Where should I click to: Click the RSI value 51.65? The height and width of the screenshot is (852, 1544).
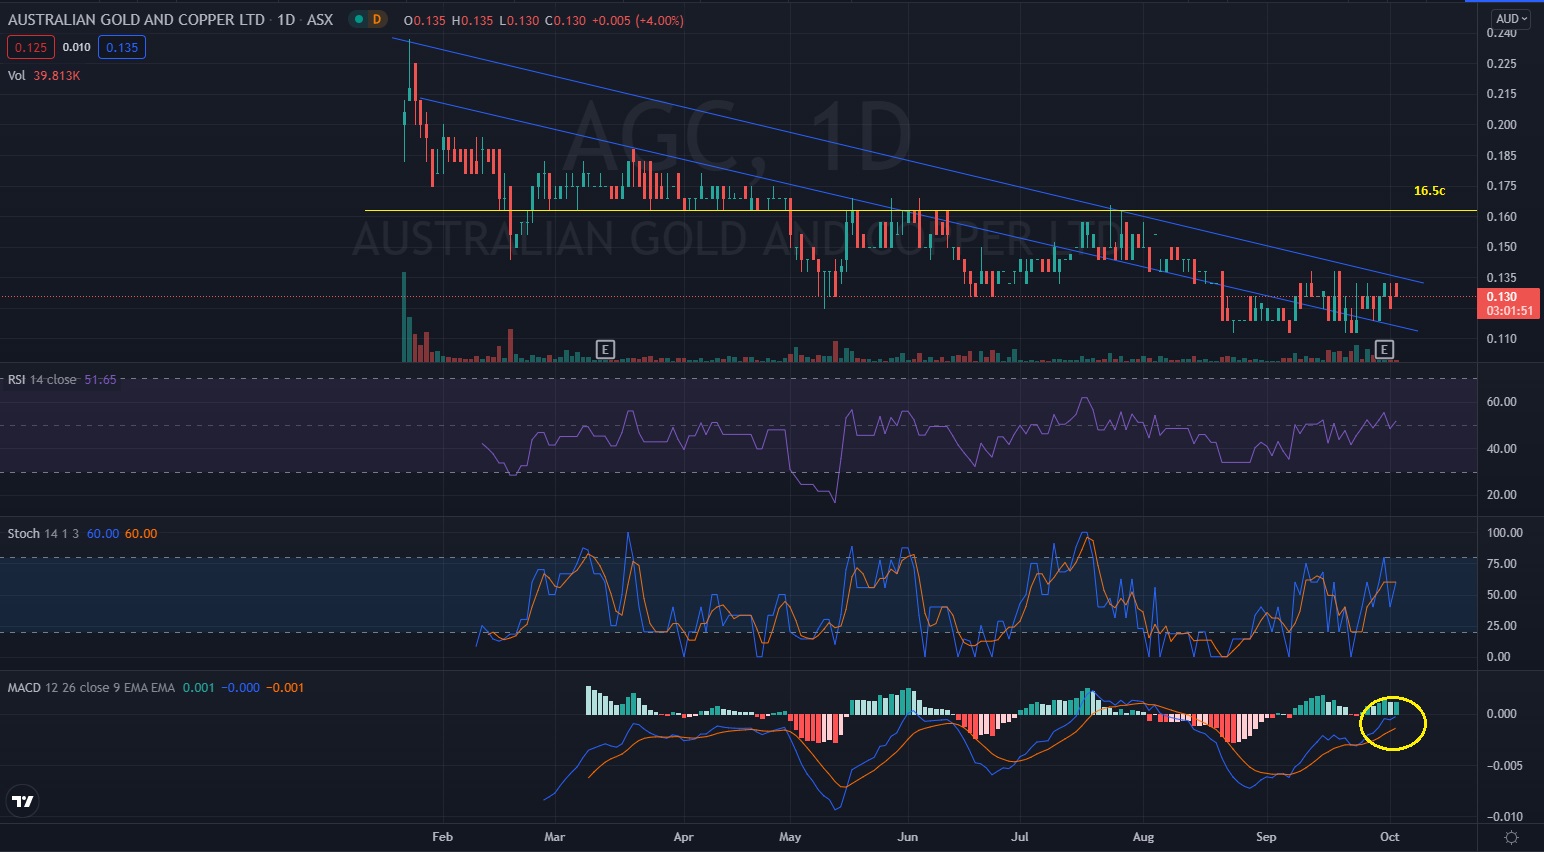pyautogui.click(x=100, y=380)
